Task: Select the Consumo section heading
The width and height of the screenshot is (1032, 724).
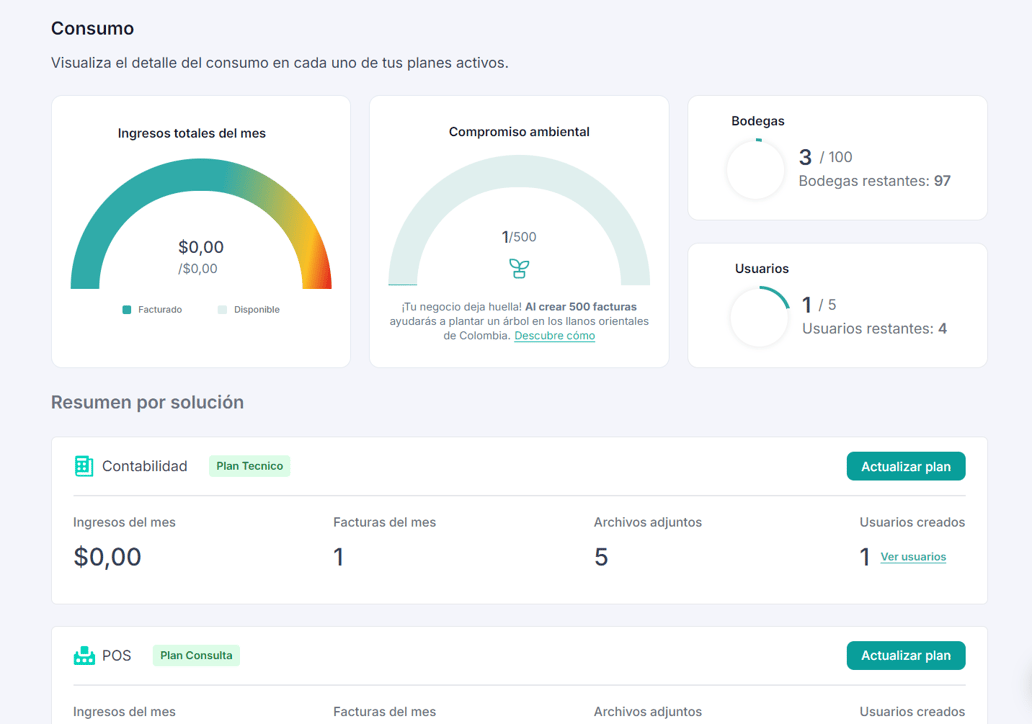Action: click(x=92, y=29)
